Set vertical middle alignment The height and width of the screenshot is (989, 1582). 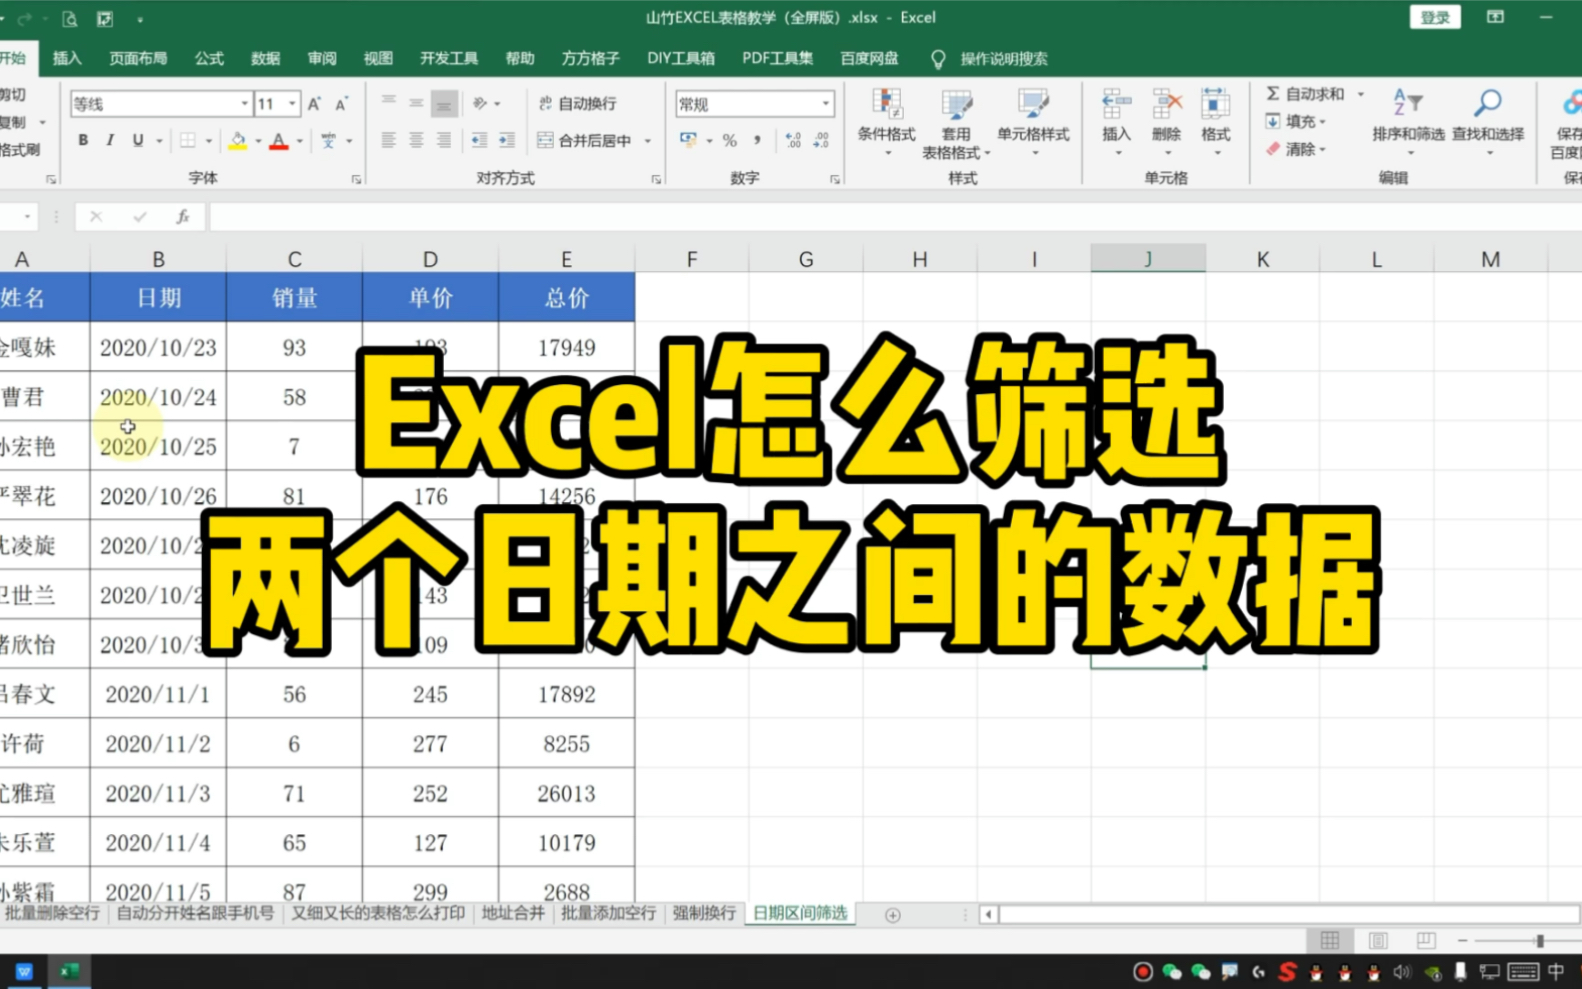(416, 103)
